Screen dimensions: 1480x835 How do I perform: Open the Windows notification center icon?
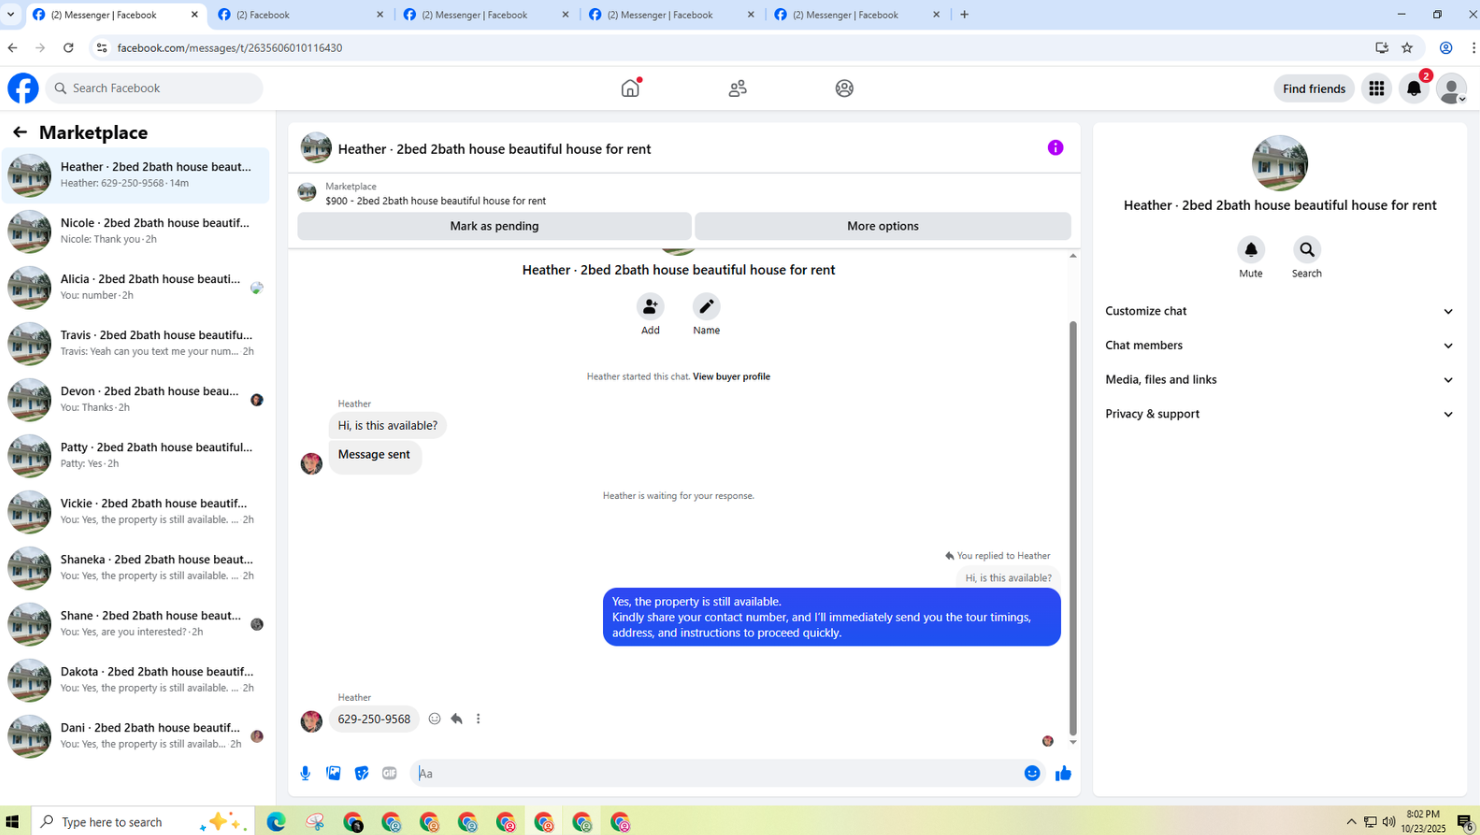click(x=1465, y=822)
